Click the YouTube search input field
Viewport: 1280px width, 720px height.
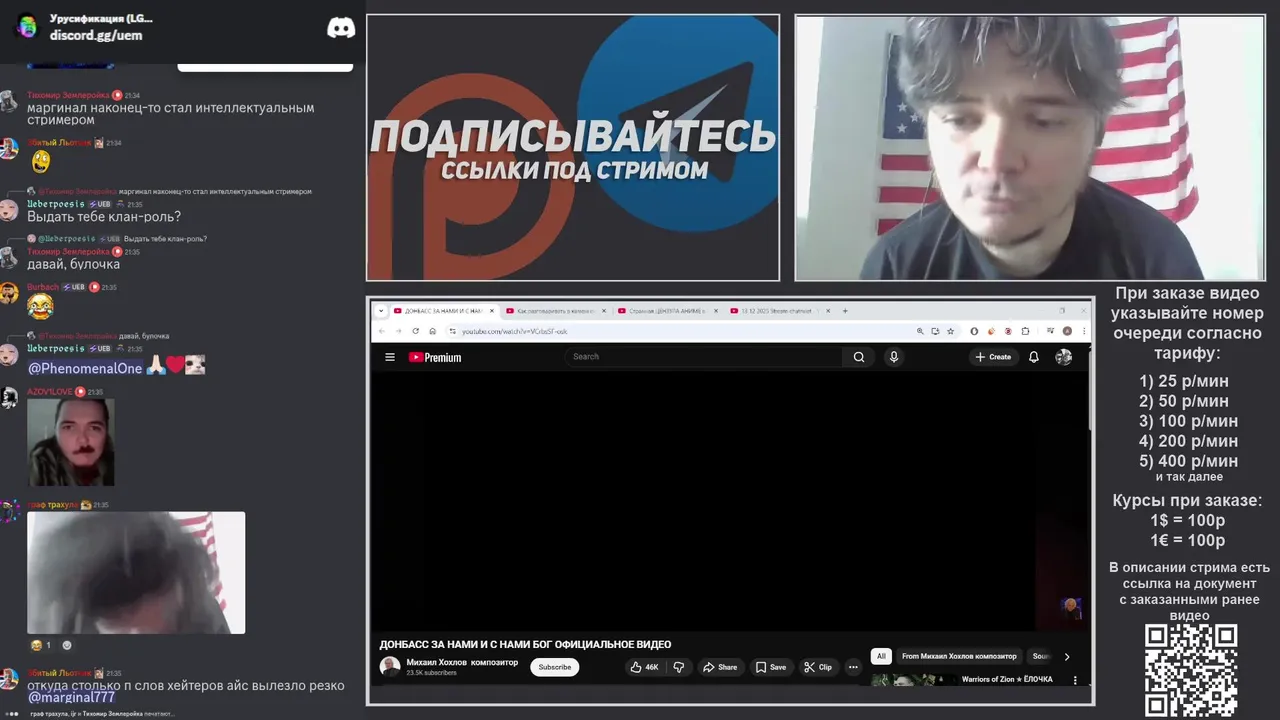click(705, 357)
